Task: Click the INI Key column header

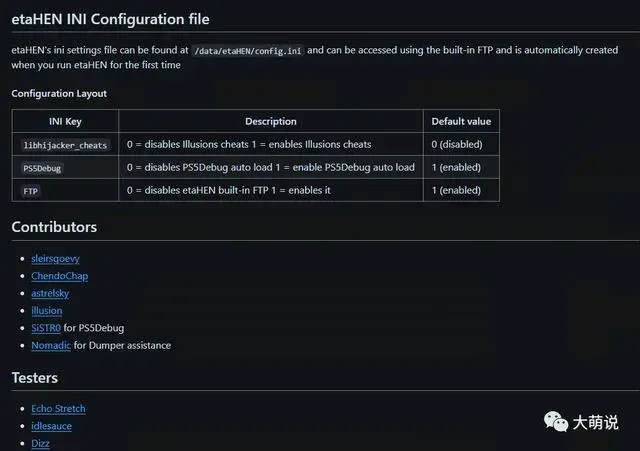Action: point(65,121)
